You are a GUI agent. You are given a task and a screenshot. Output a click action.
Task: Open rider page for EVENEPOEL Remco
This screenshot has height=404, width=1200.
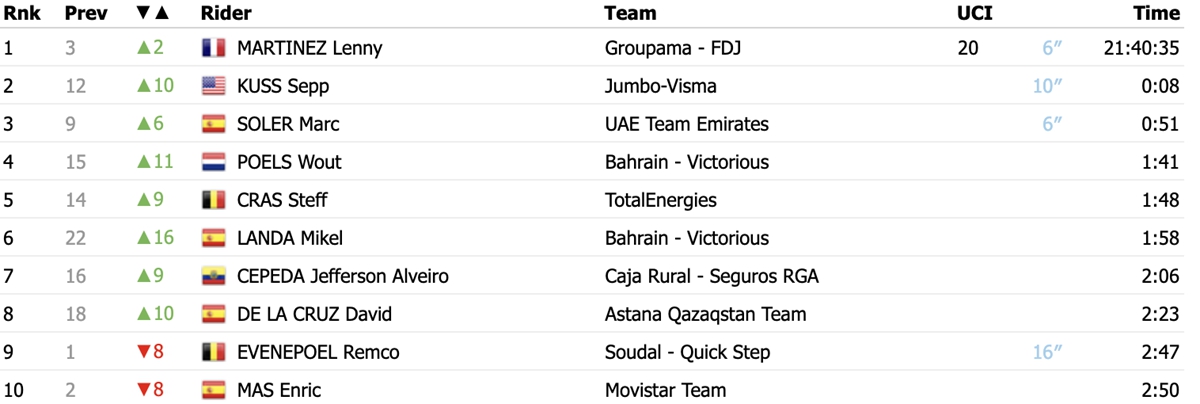point(318,352)
